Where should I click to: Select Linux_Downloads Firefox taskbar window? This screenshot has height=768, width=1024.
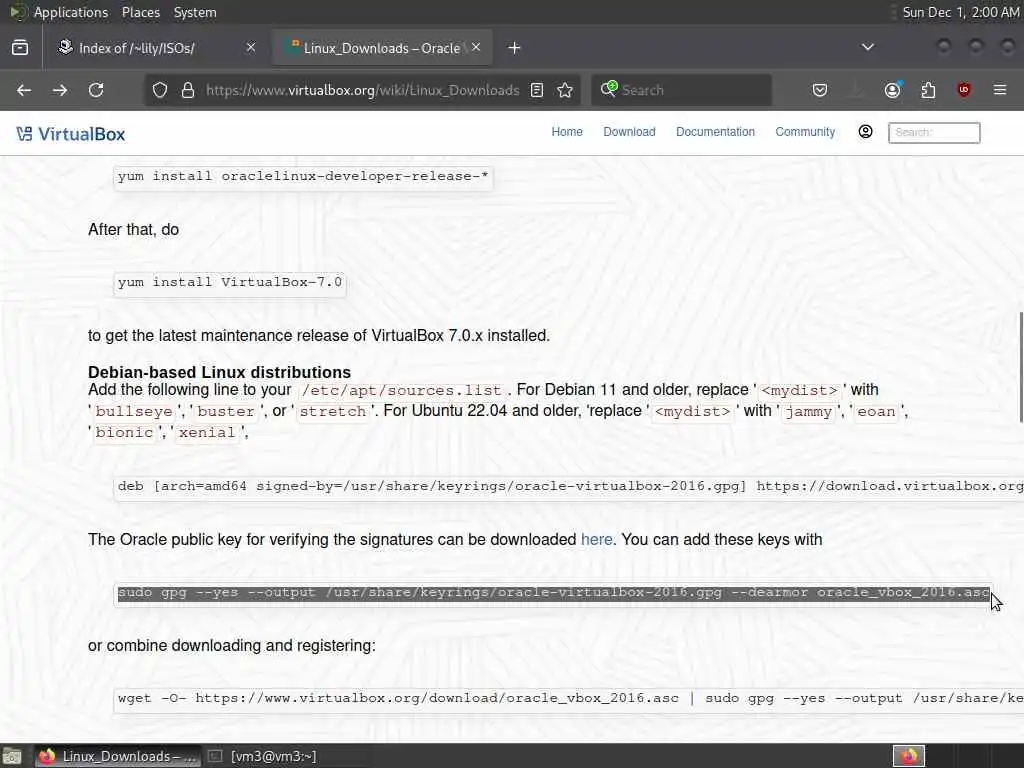[118, 756]
